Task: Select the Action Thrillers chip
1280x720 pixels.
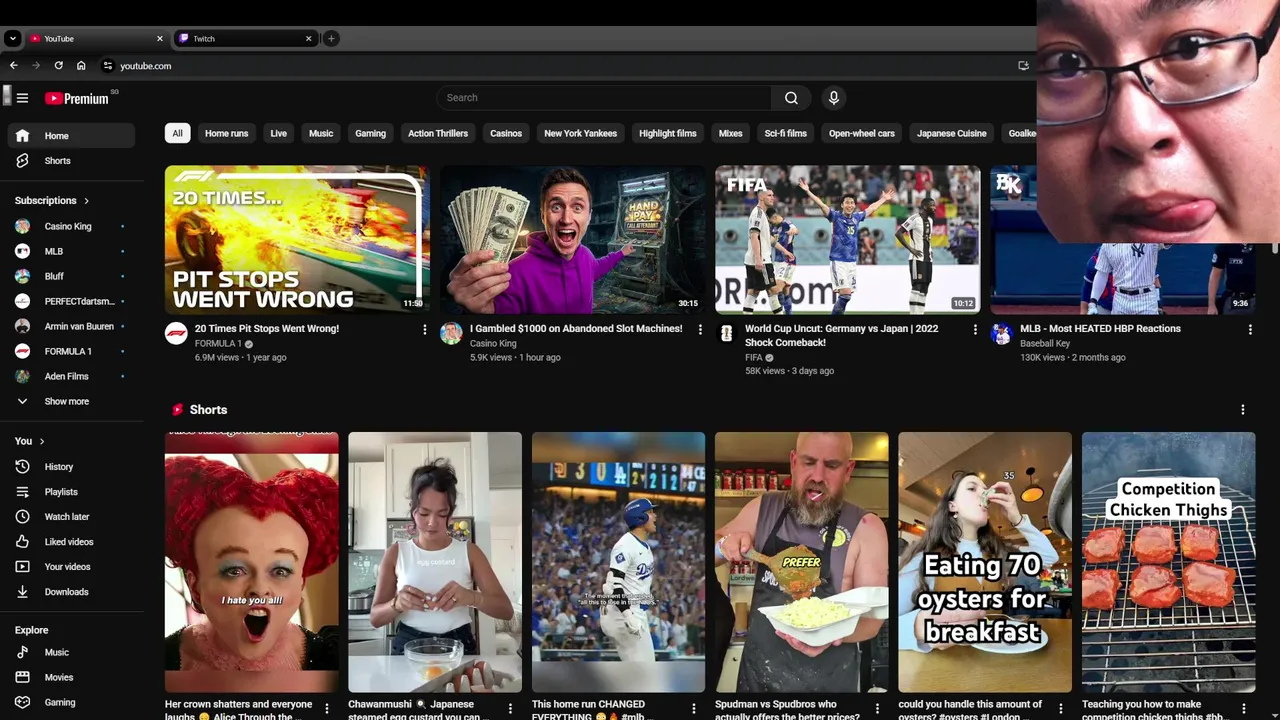Action: coord(438,133)
